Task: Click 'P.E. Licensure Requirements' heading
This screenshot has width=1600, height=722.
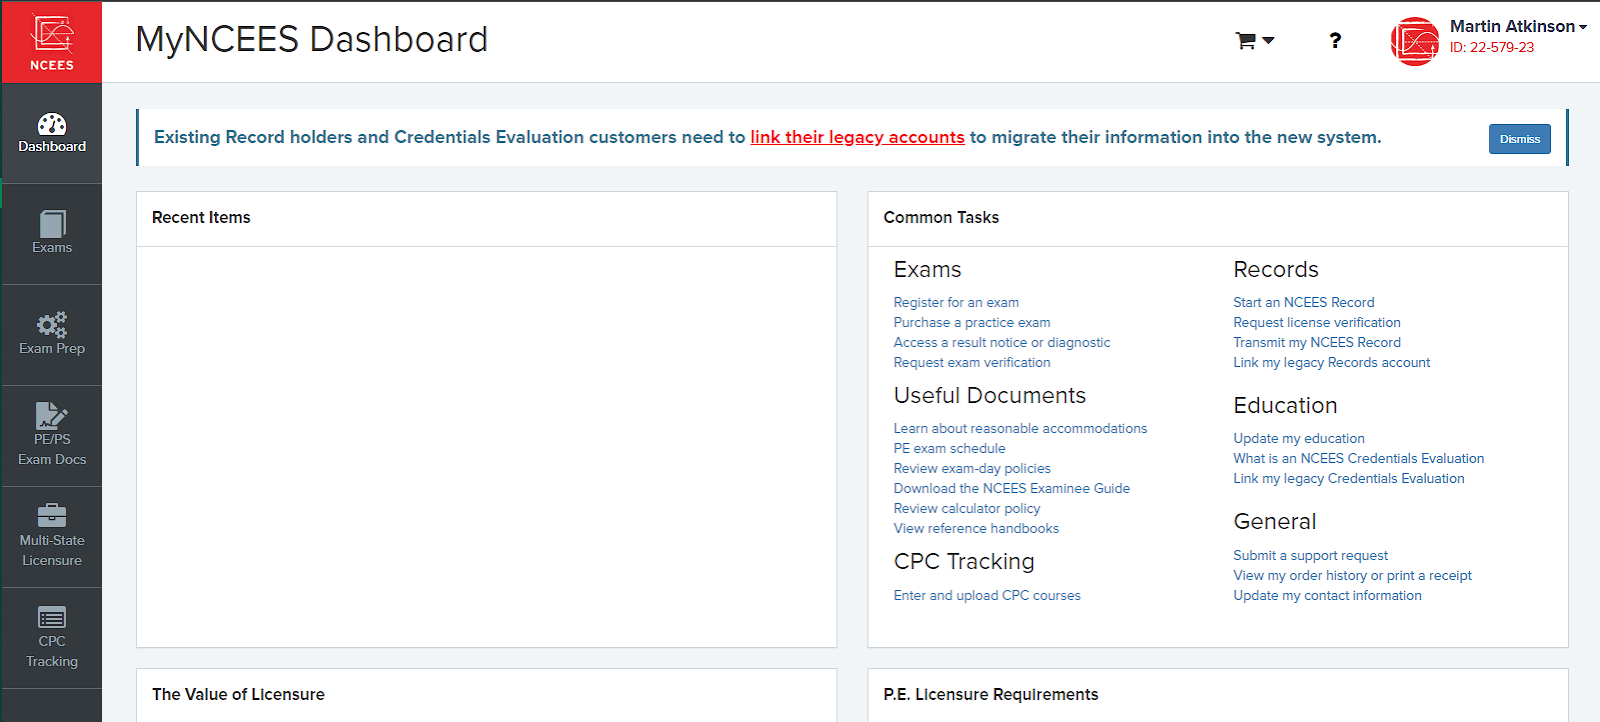Action: pos(991,694)
